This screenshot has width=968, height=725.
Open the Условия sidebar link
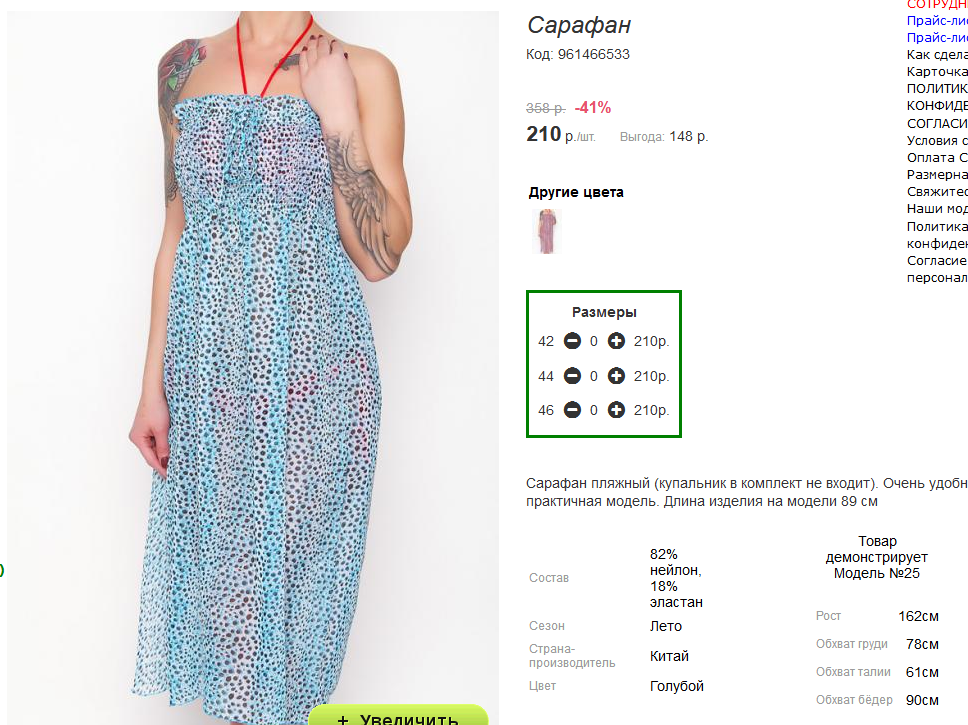[937, 140]
